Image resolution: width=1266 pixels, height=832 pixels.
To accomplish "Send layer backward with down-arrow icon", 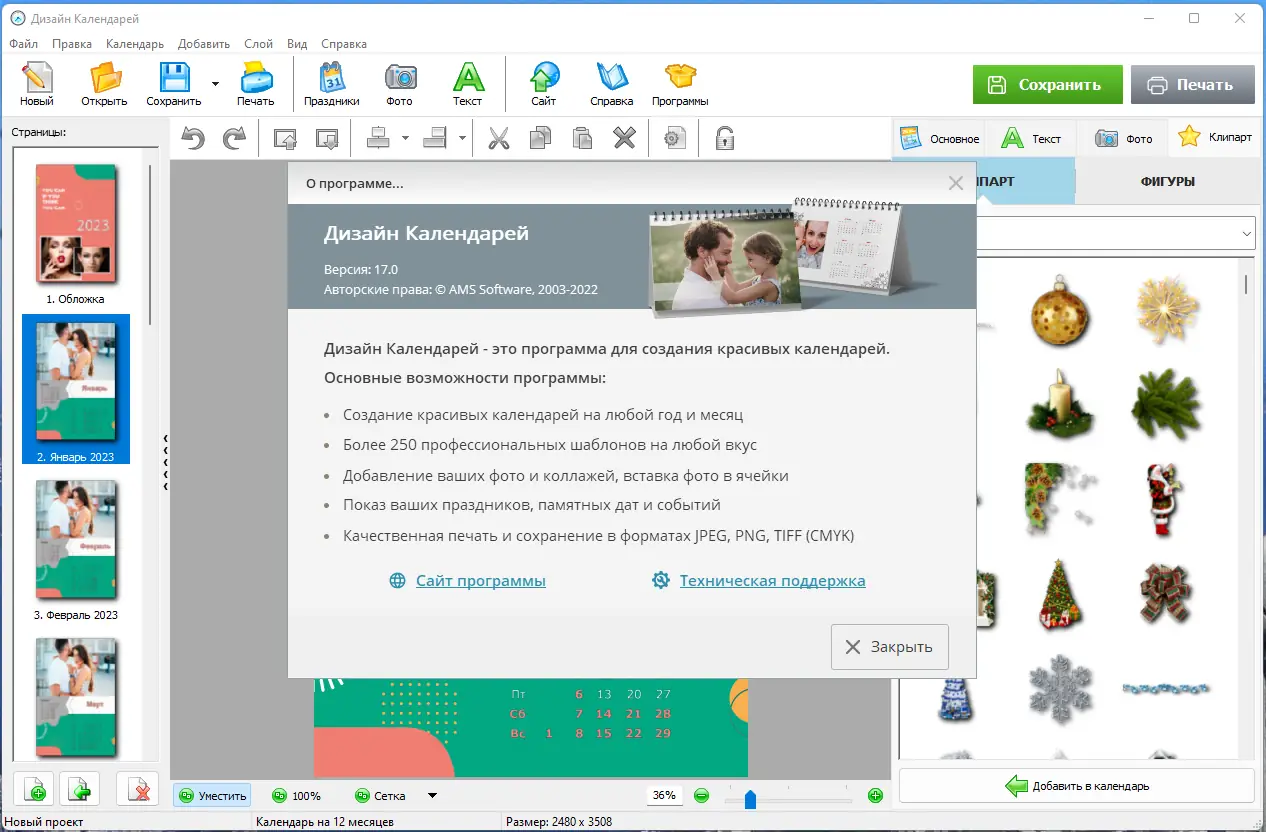I will (326, 138).
